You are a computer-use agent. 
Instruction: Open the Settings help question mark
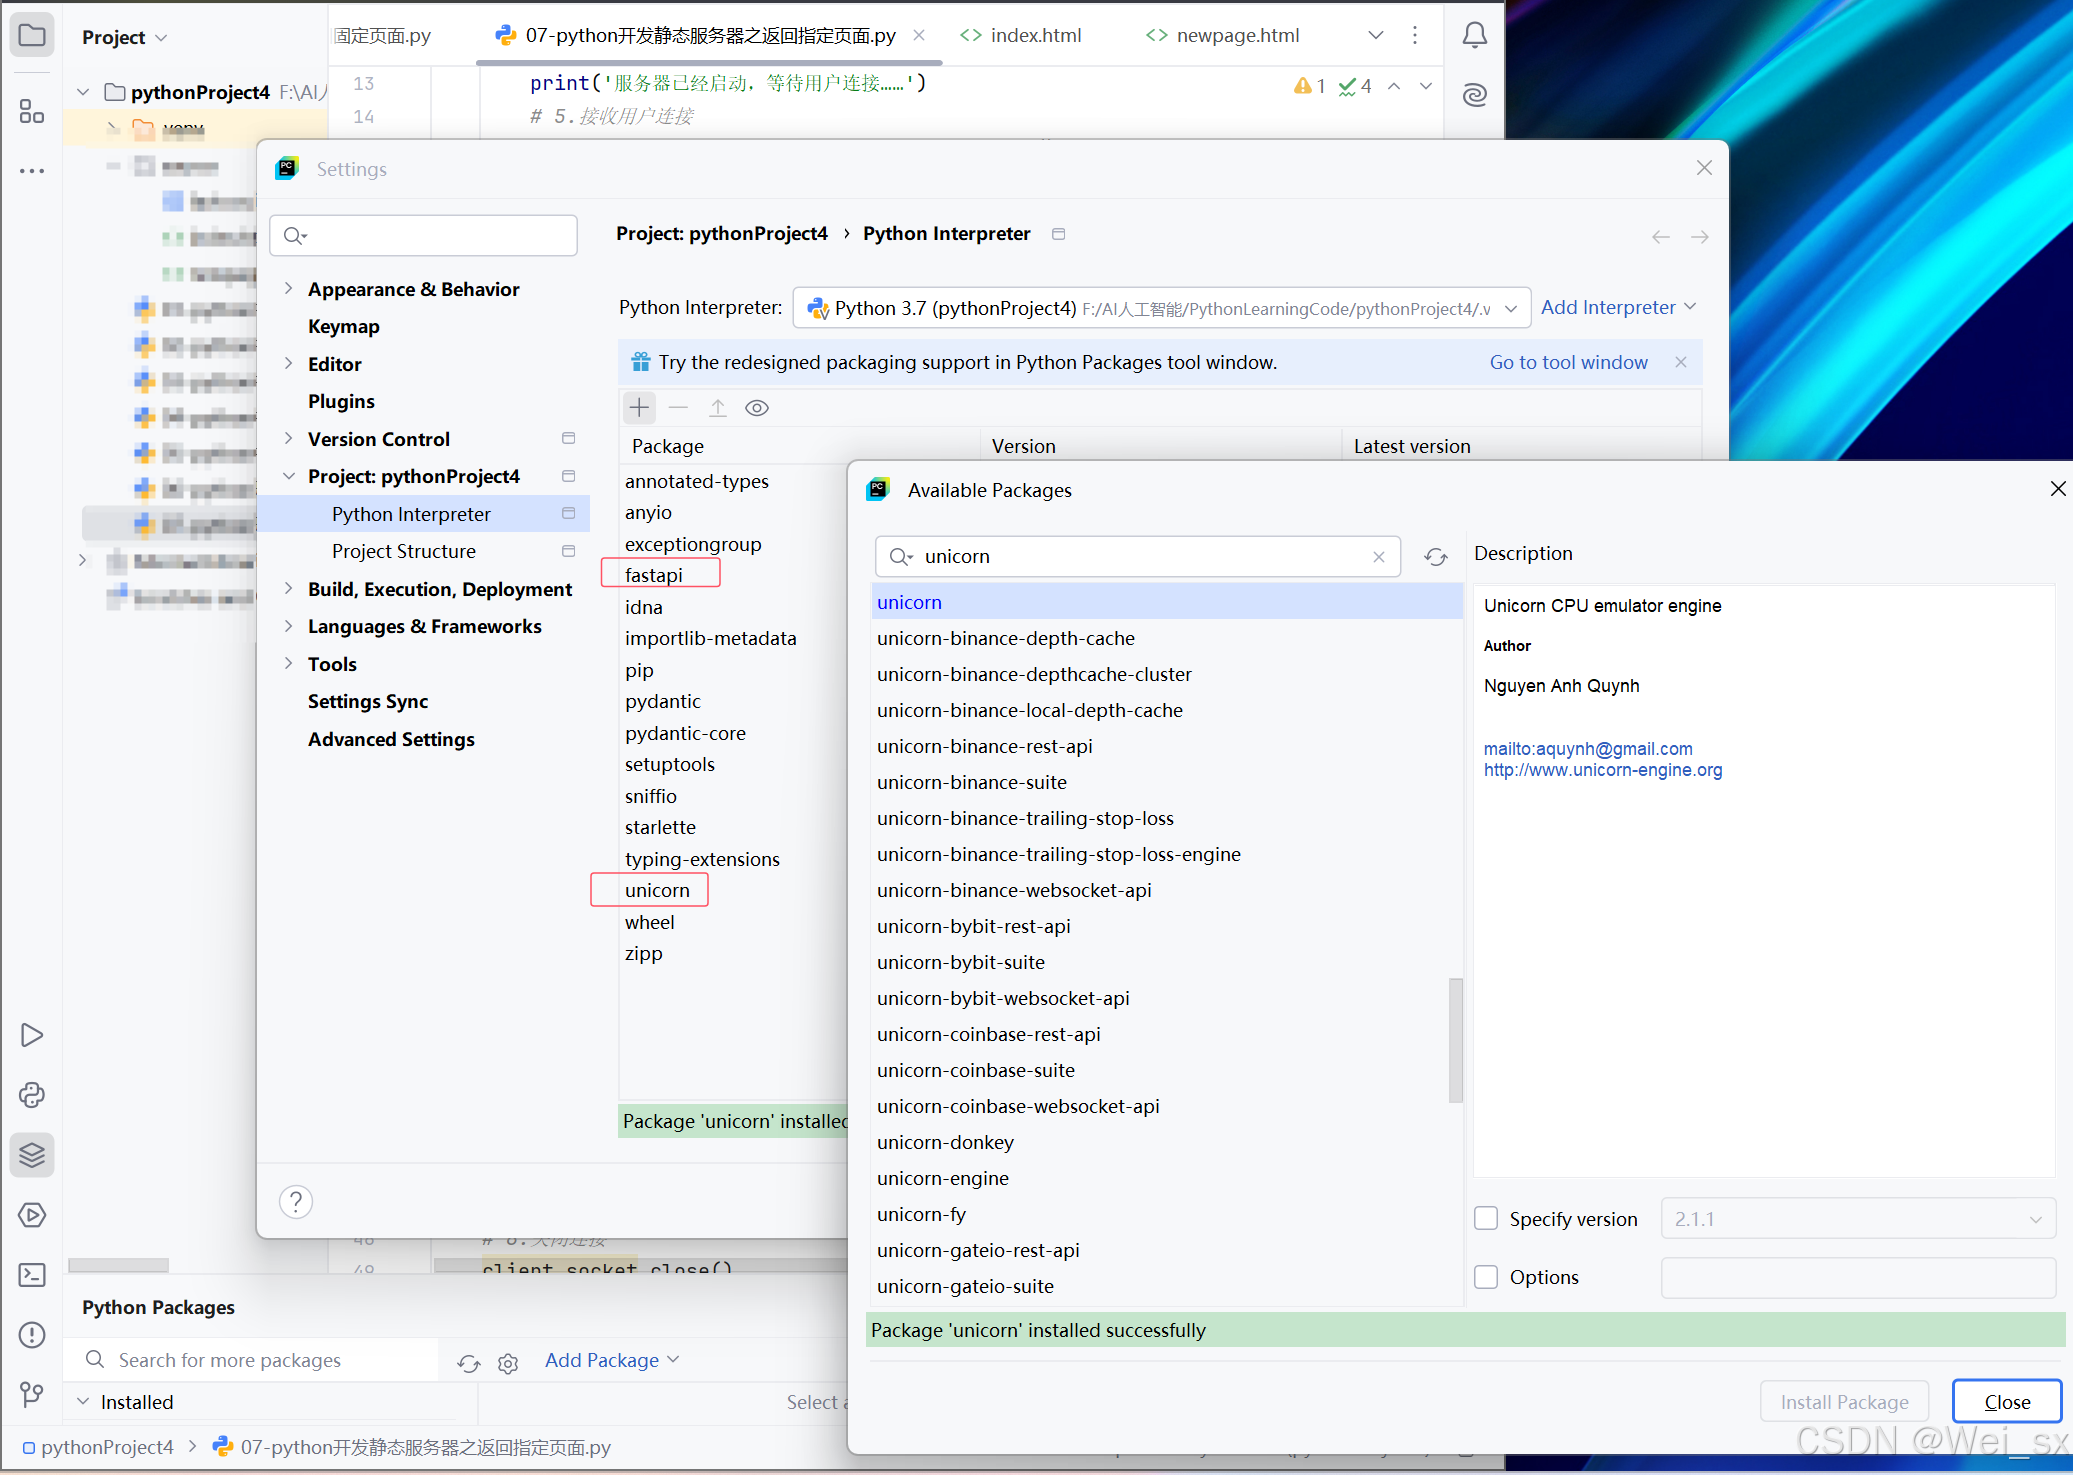point(296,1201)
